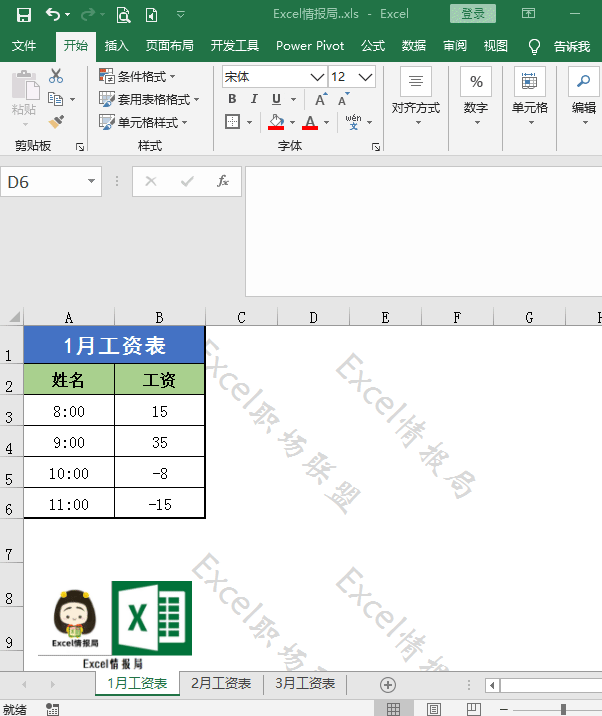Click the formula bar confirm checkmark icon

pyautogui.click(x=187, y=181)
